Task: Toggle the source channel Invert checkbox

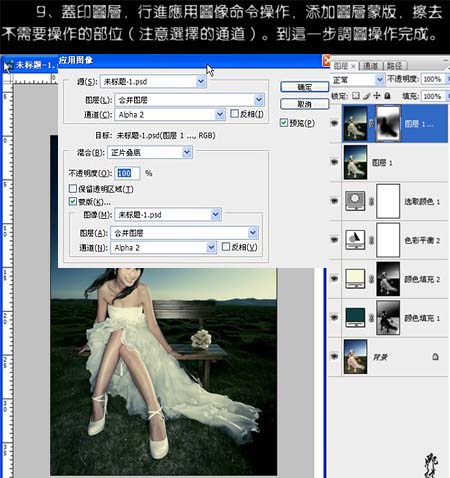Action: [x=234, y=114]
